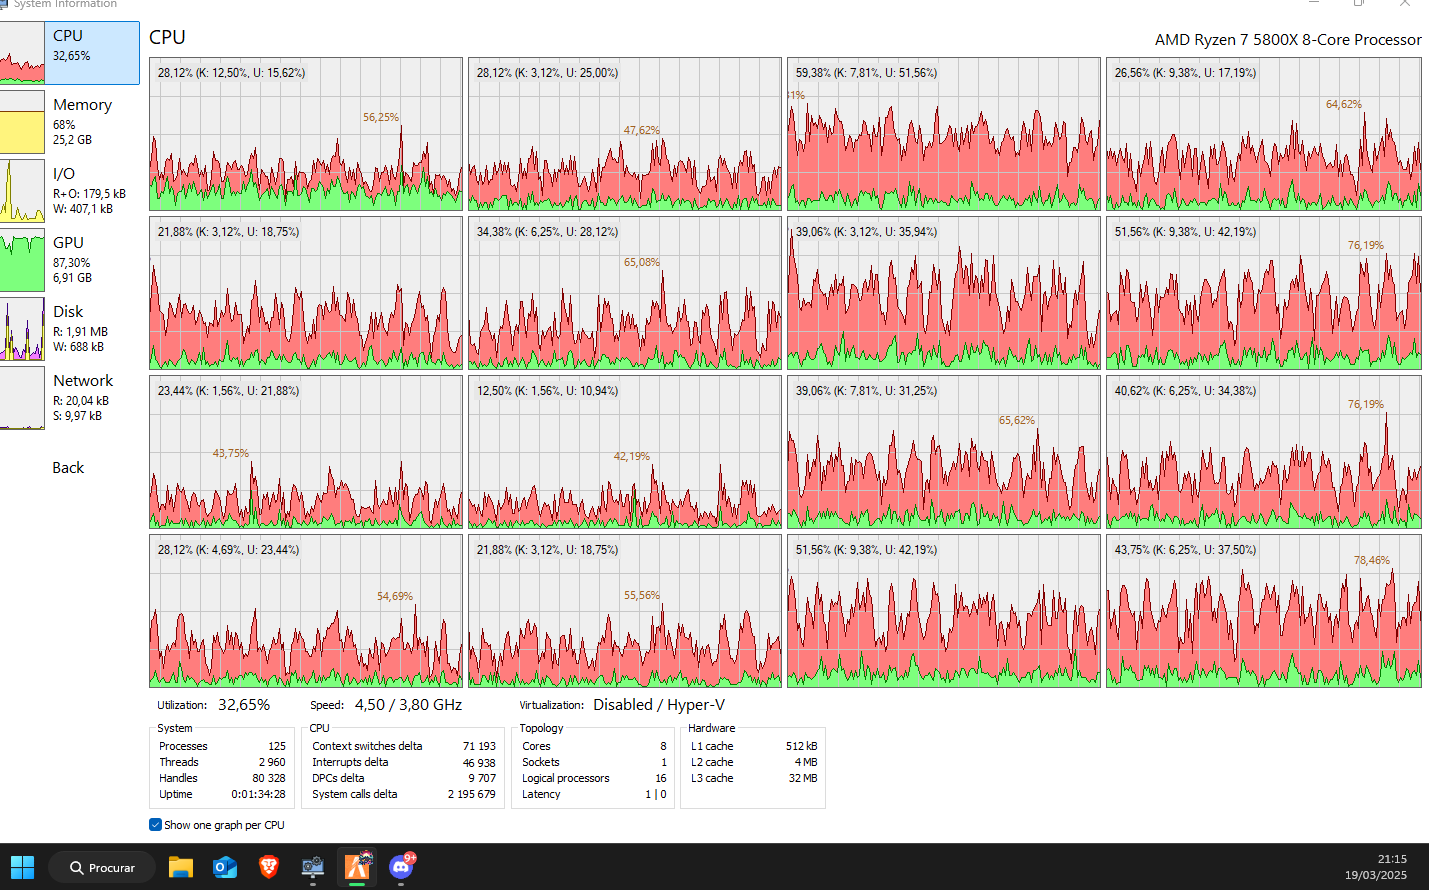Click the System calls delta value 2 195 679
Image resolution: width=1429 pixels, height=890 pixels.
coord(471,794)
